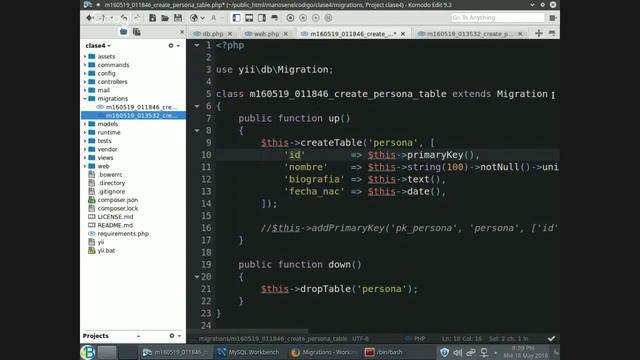640x360 pixels.
Task: Click the Back navigation arrow in toolbar
Action: pyautogui.click(x=89, y=18)
